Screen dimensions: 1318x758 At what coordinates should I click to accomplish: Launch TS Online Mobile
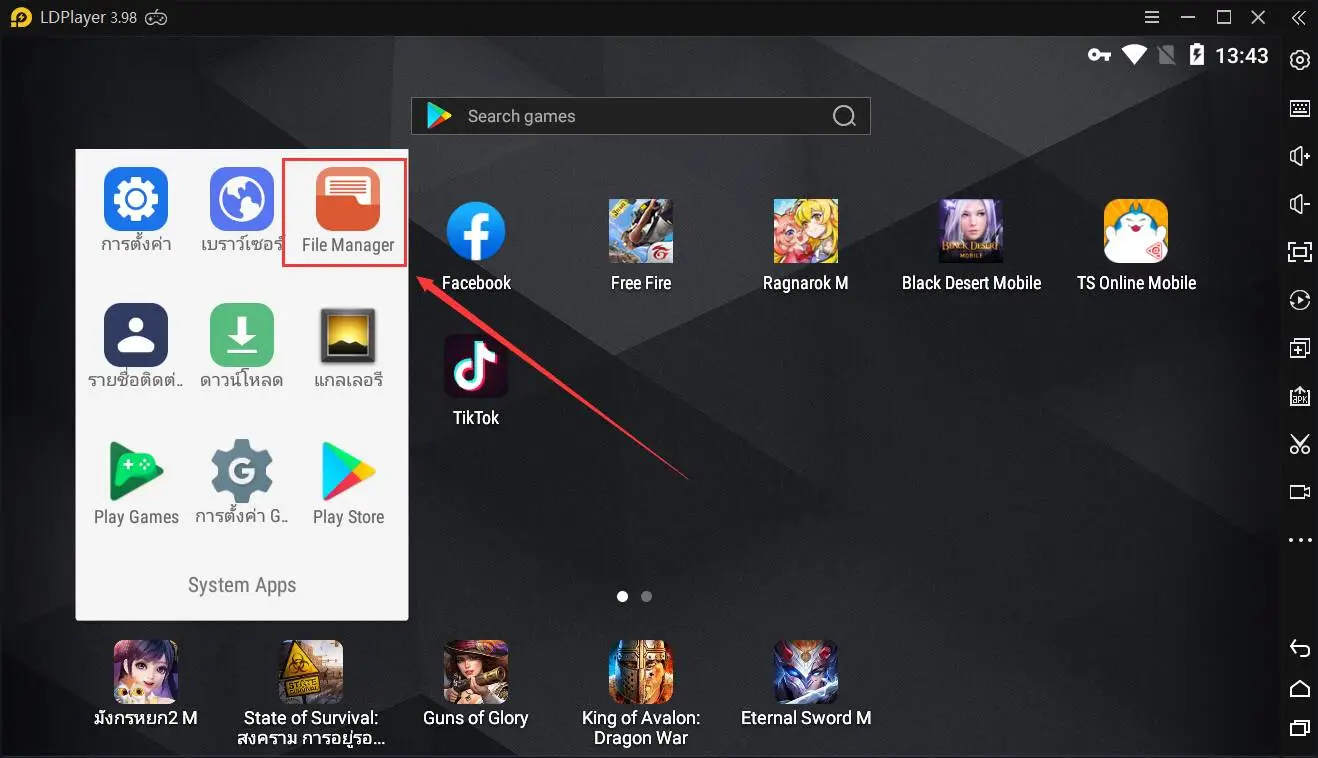[1136, 247]
